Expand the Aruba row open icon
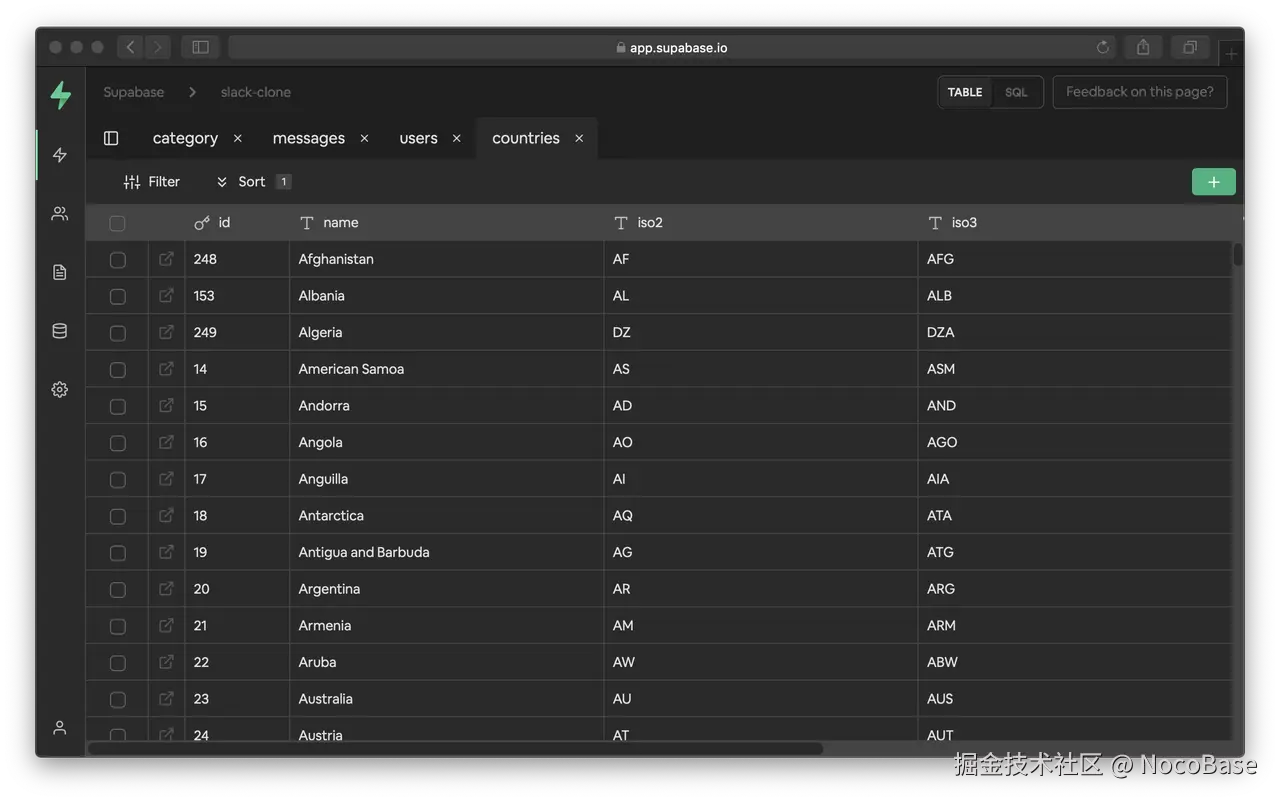 coord(166,662)
